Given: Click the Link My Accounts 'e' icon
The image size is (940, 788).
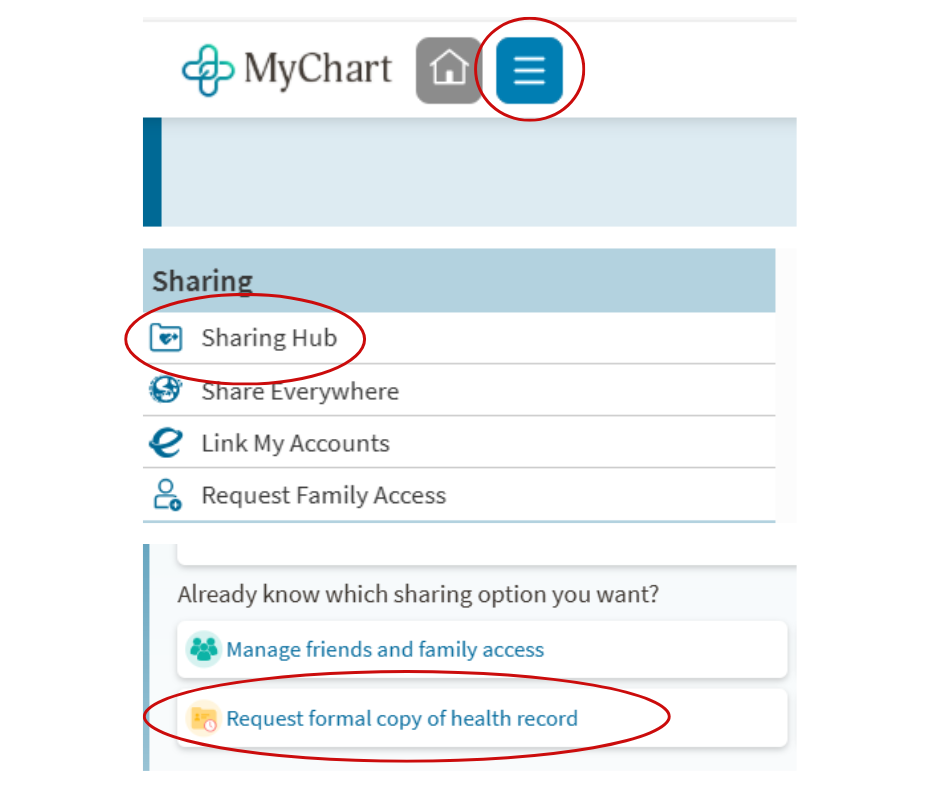Looking at the screenshot, I should pos(166,443).
